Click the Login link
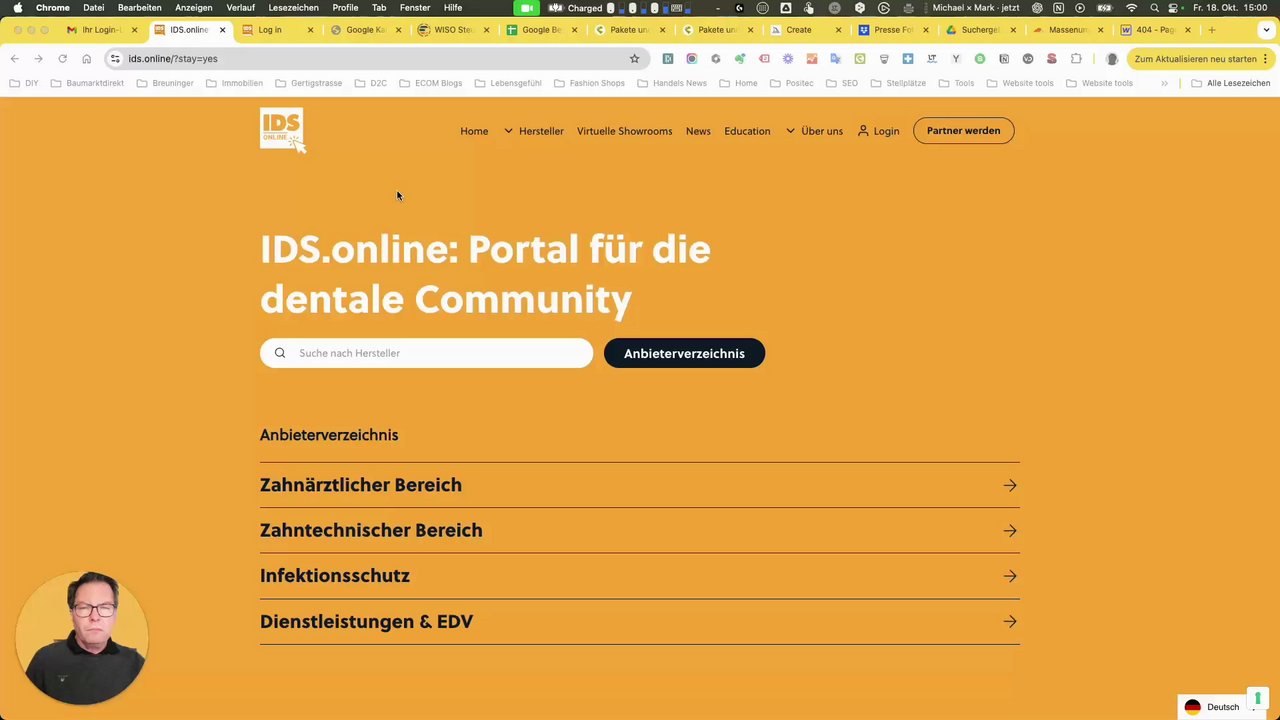Screen dimensions: 1280x720 [x=886, y=131]
